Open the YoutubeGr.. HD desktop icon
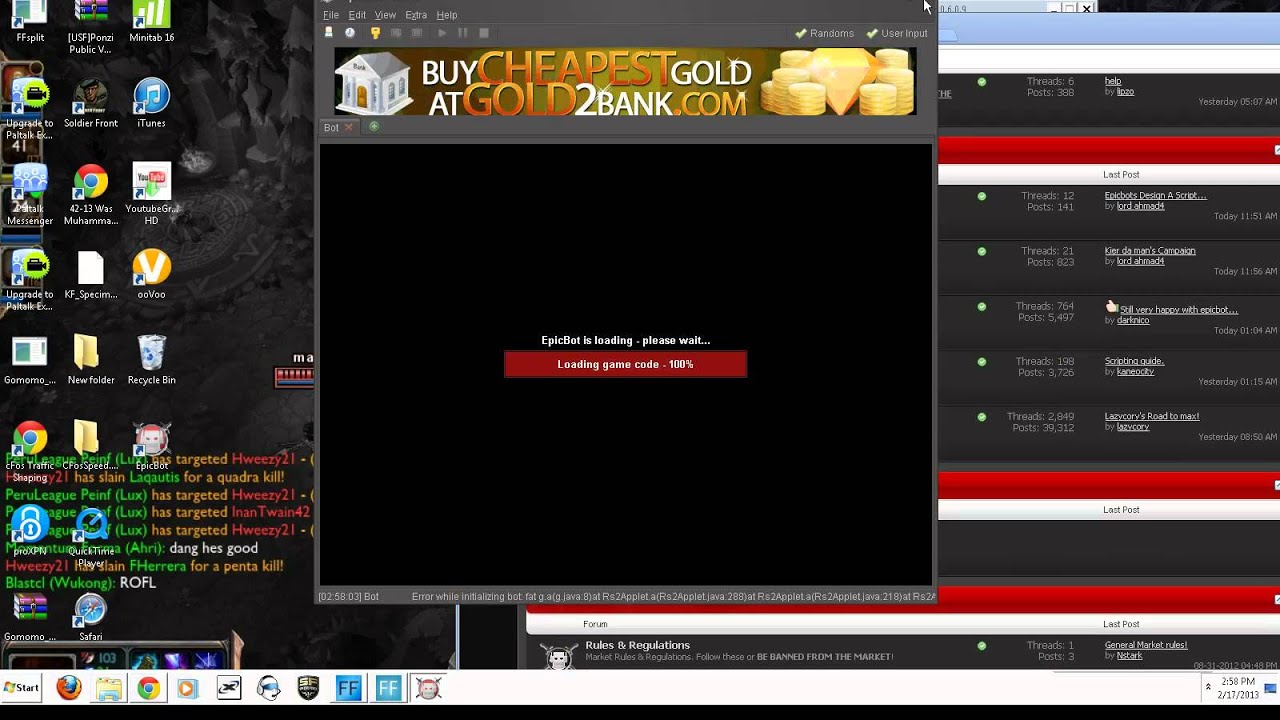Image resolution: width=1280 pixels, height=720 pixels. coord(151,194)
